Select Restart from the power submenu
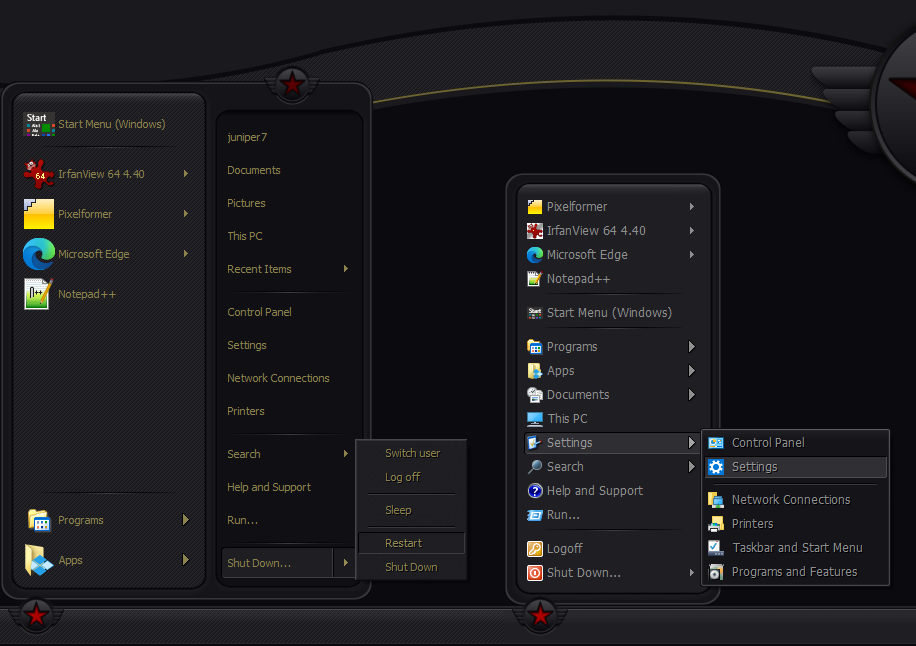The image size is (916, 646). click(x=404, y=543)
